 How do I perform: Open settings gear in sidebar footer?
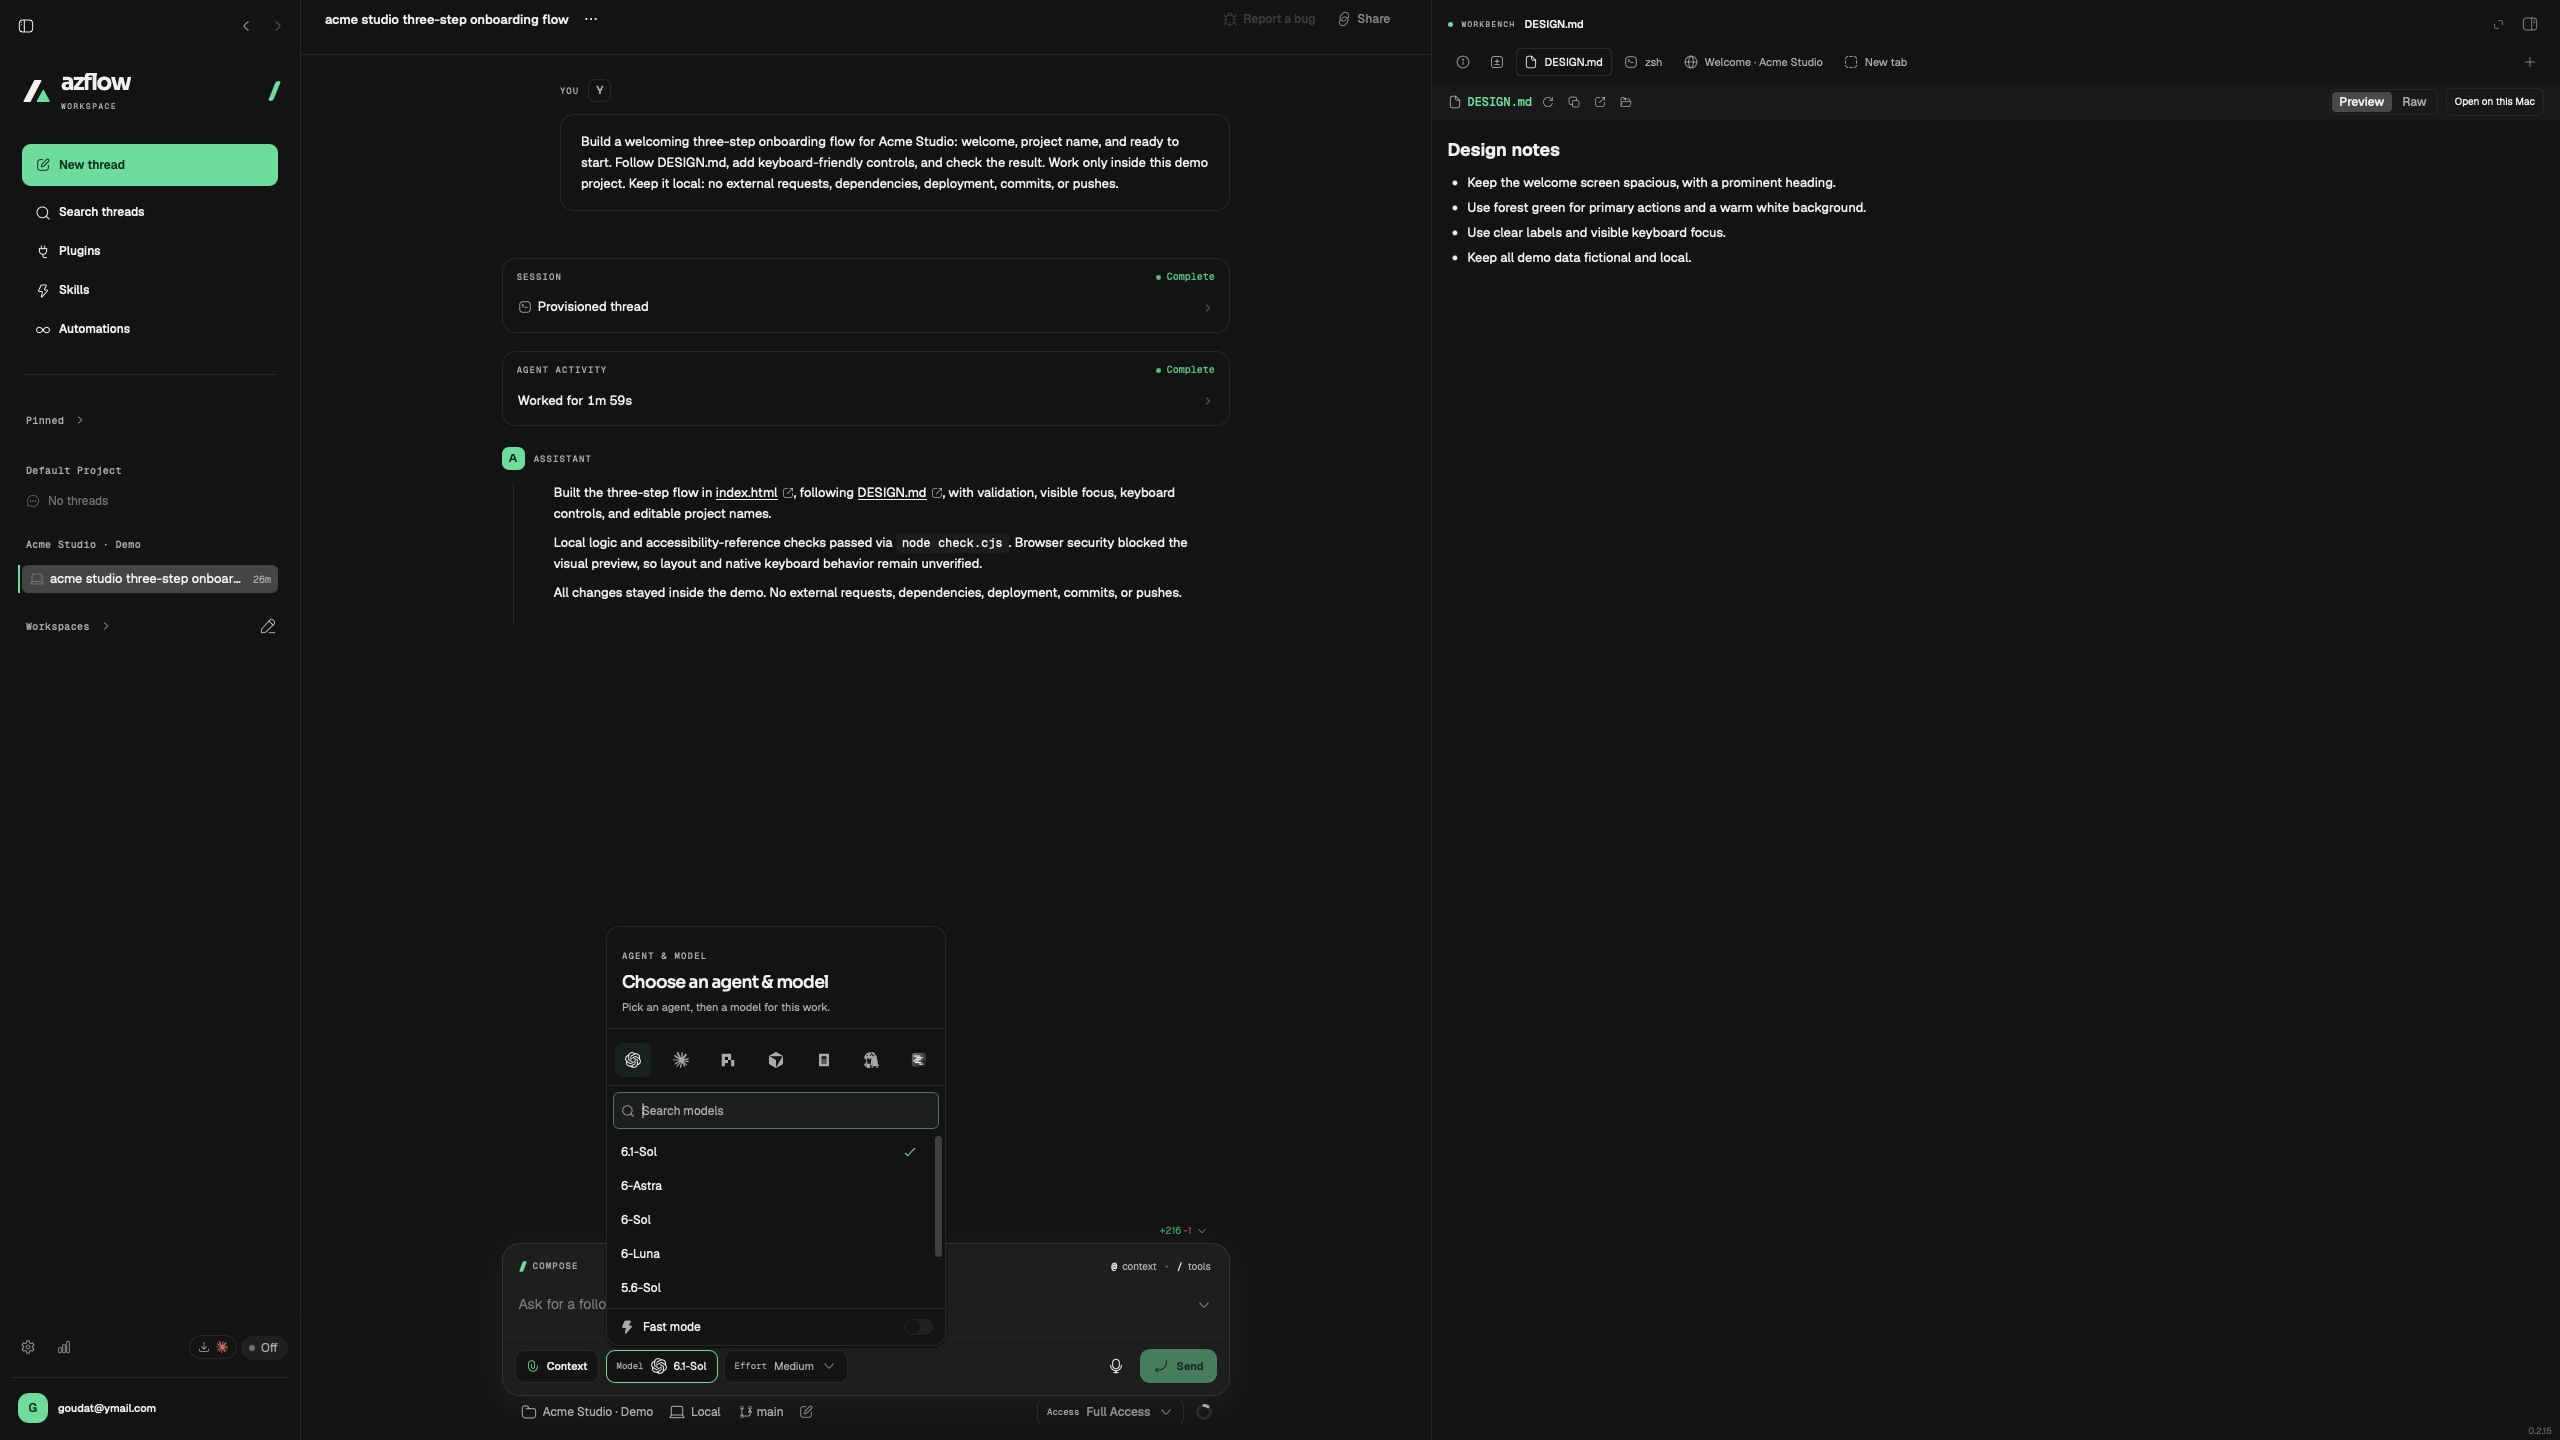pyautogui.click(x=28, y=1347)
